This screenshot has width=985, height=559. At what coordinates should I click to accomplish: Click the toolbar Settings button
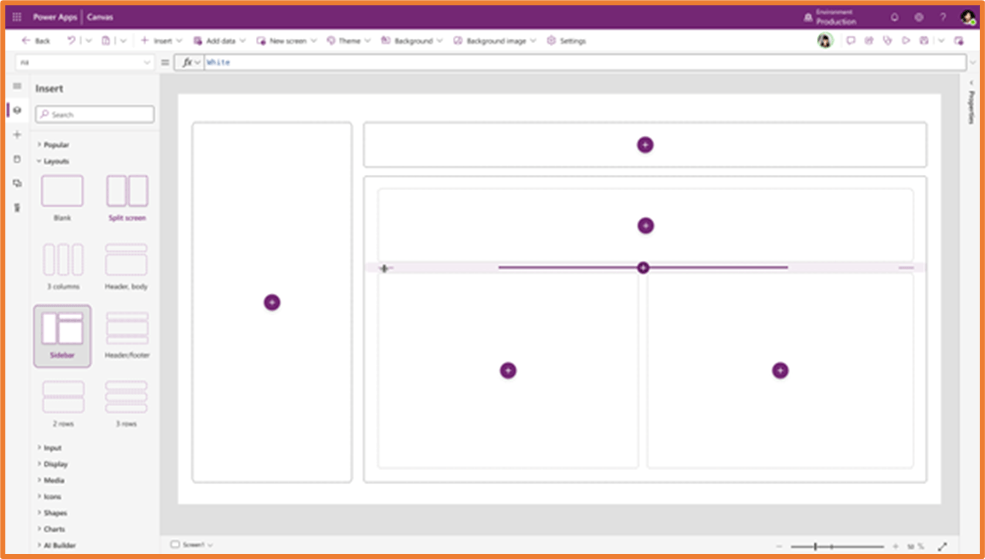(x=566, y=41)
